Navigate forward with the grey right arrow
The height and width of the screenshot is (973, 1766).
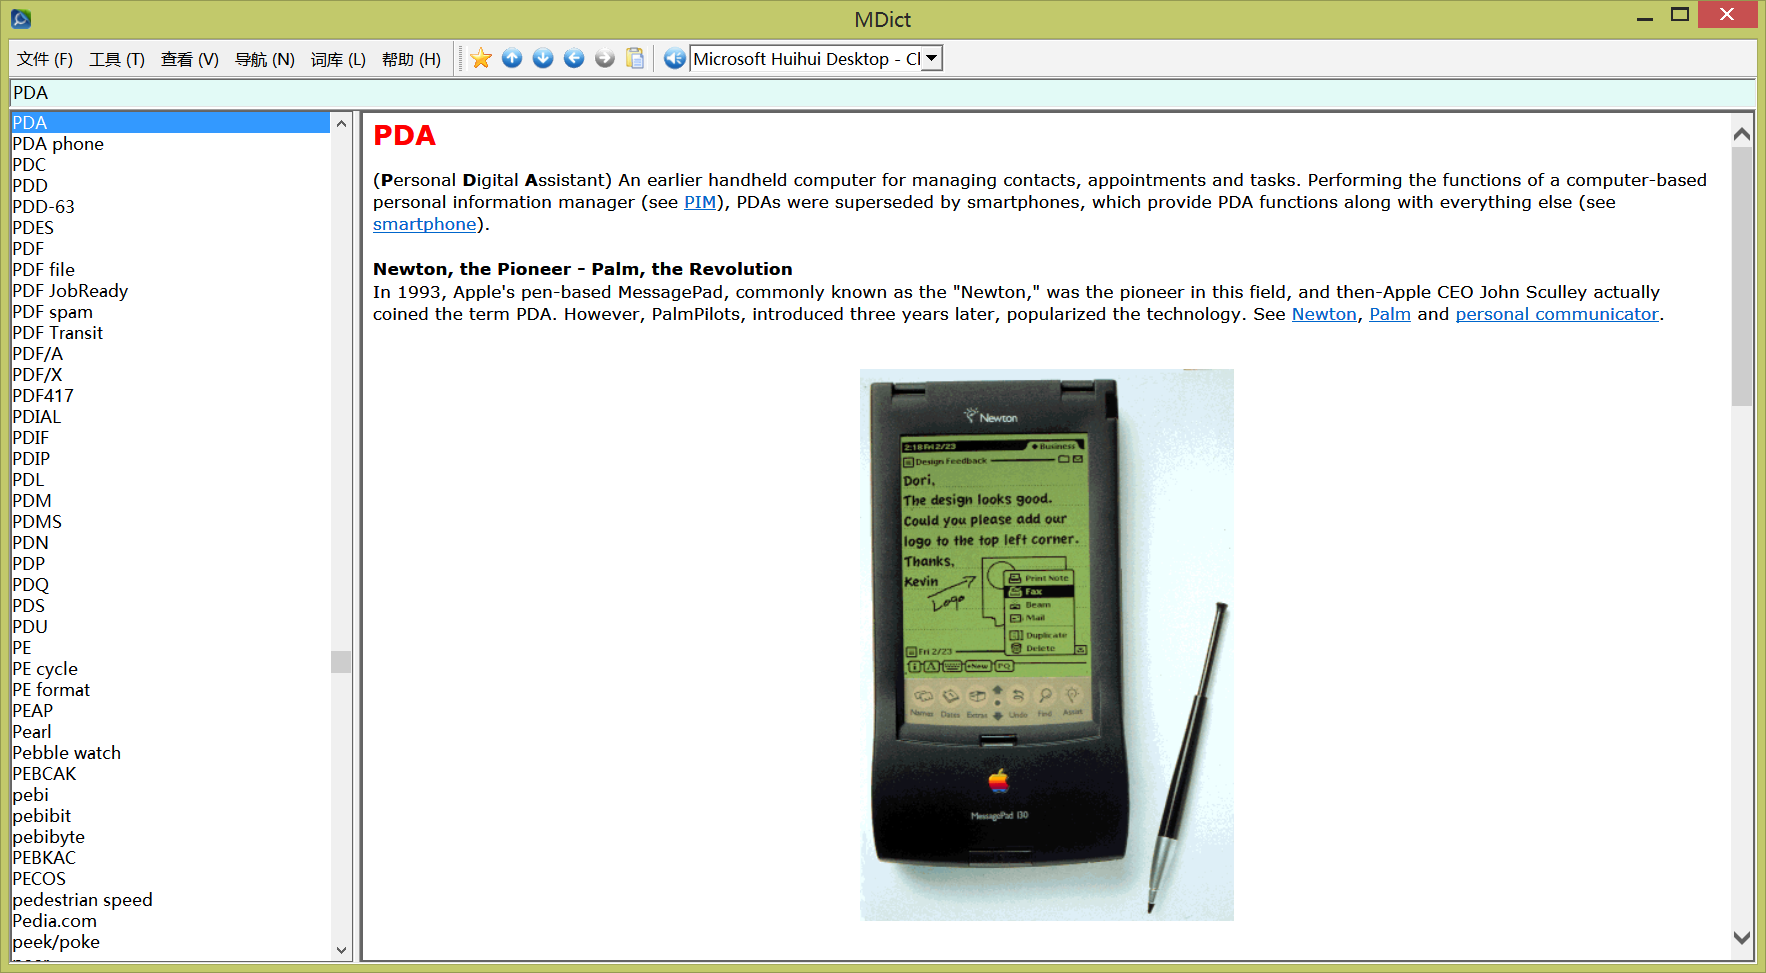click(x=604, y=59)
